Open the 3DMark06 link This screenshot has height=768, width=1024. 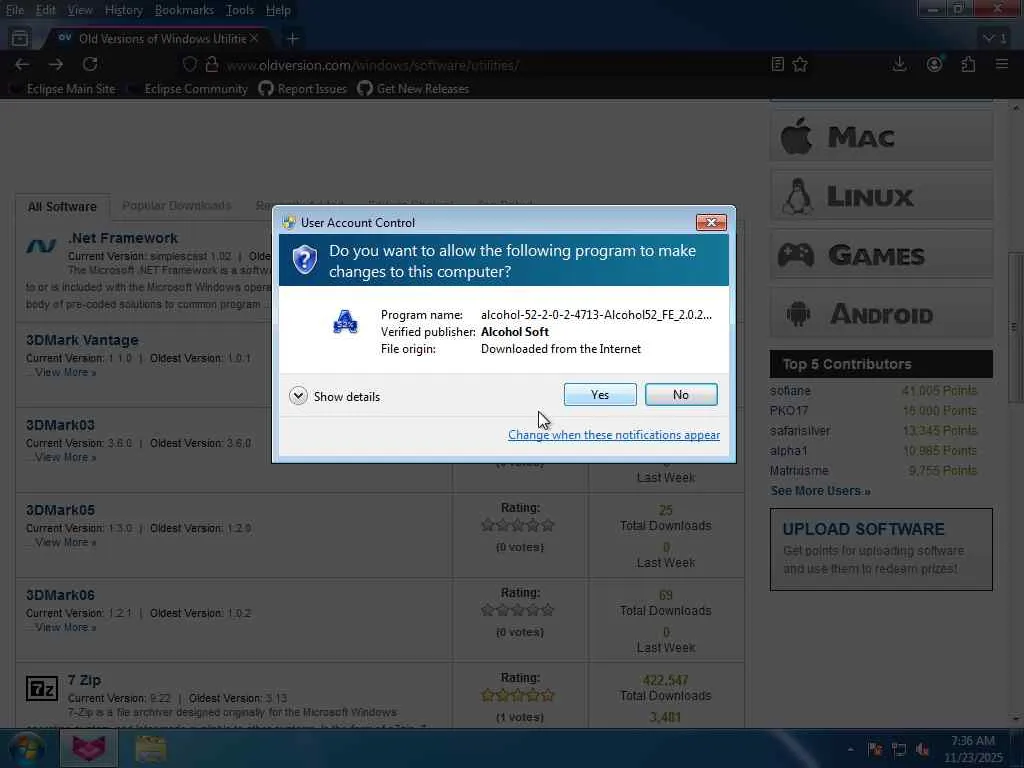(x=60, y=595)
